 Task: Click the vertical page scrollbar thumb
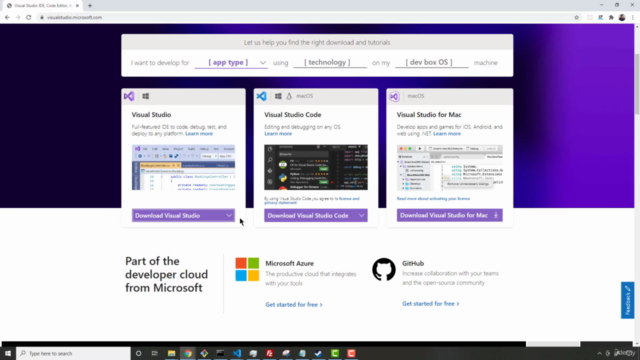pos(636,84)
